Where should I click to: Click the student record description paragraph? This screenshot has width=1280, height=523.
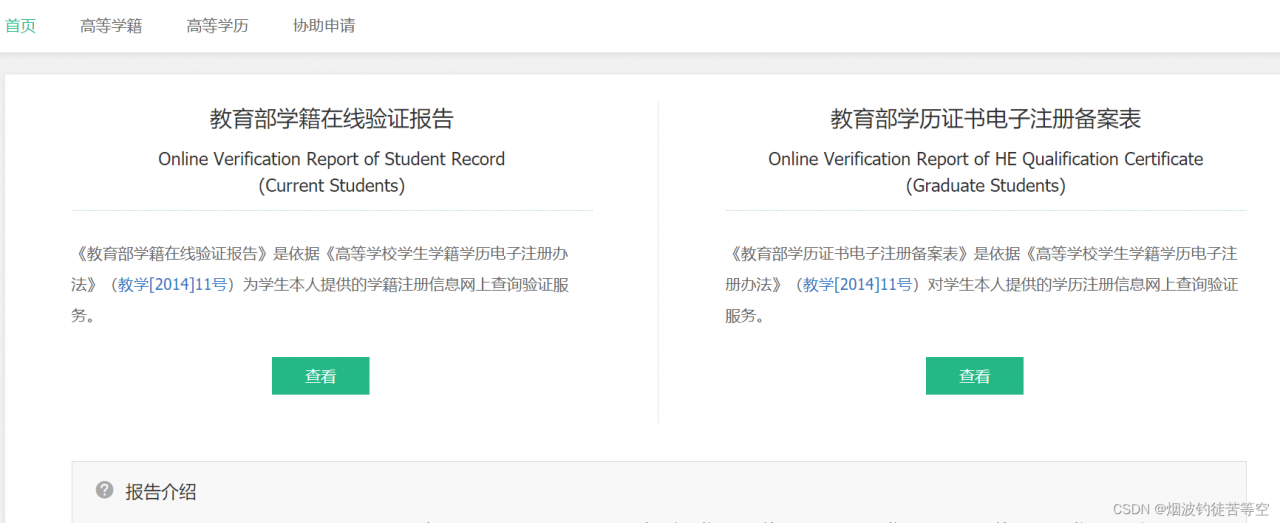321,285
